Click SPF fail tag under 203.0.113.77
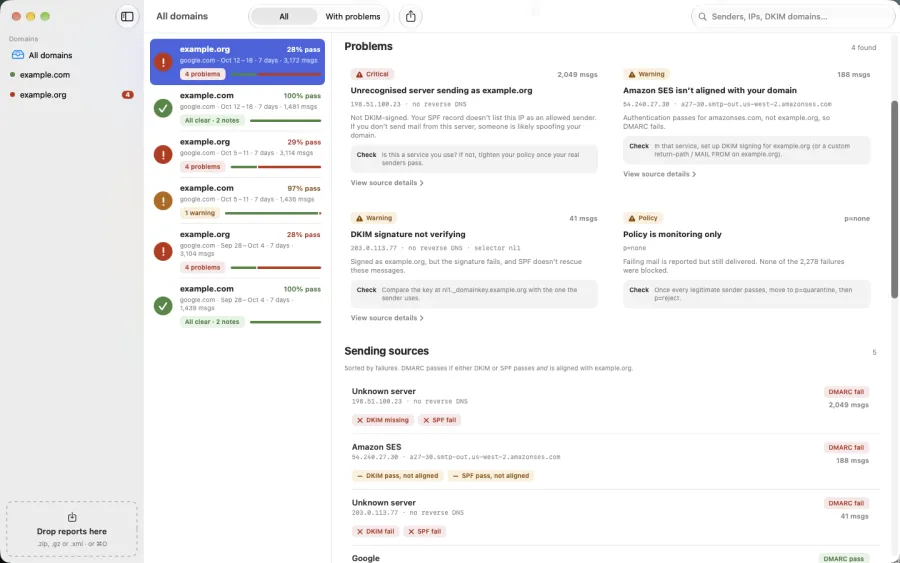This screenshot has width=900, height=563. point(425,531)
